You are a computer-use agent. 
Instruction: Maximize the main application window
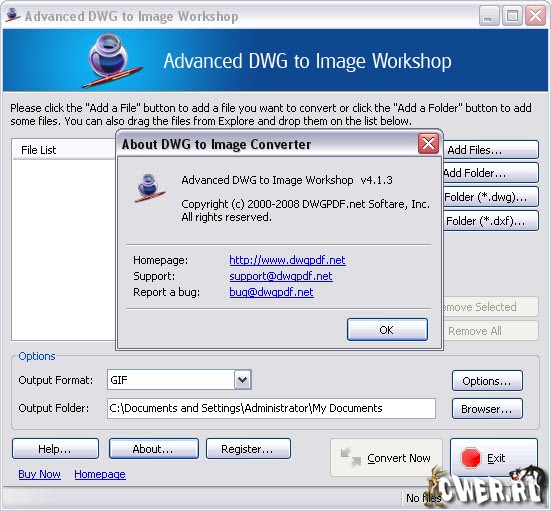point(512,16)
